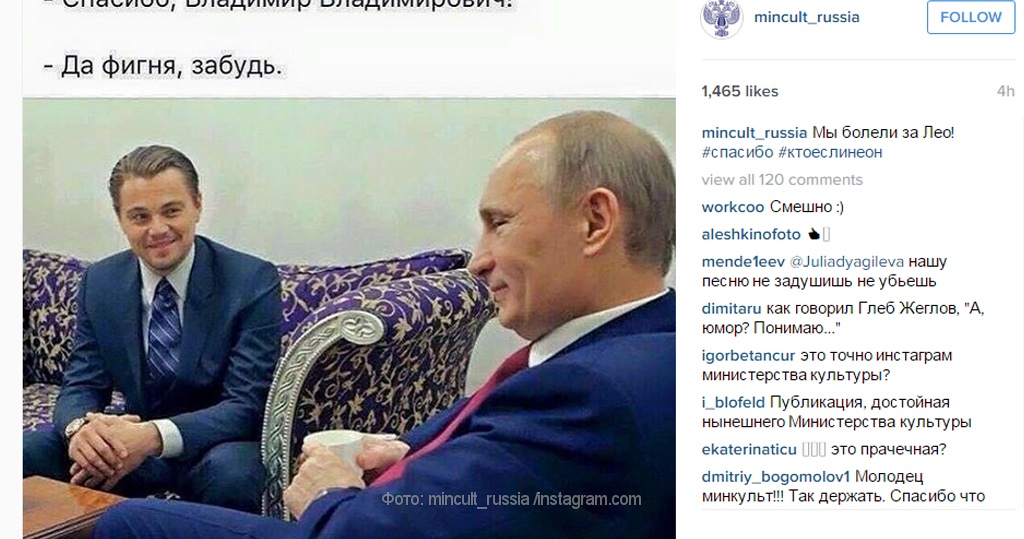Open i_blofeld commenter profile
The image size is (1024, 539).
[x=733, y=402]
